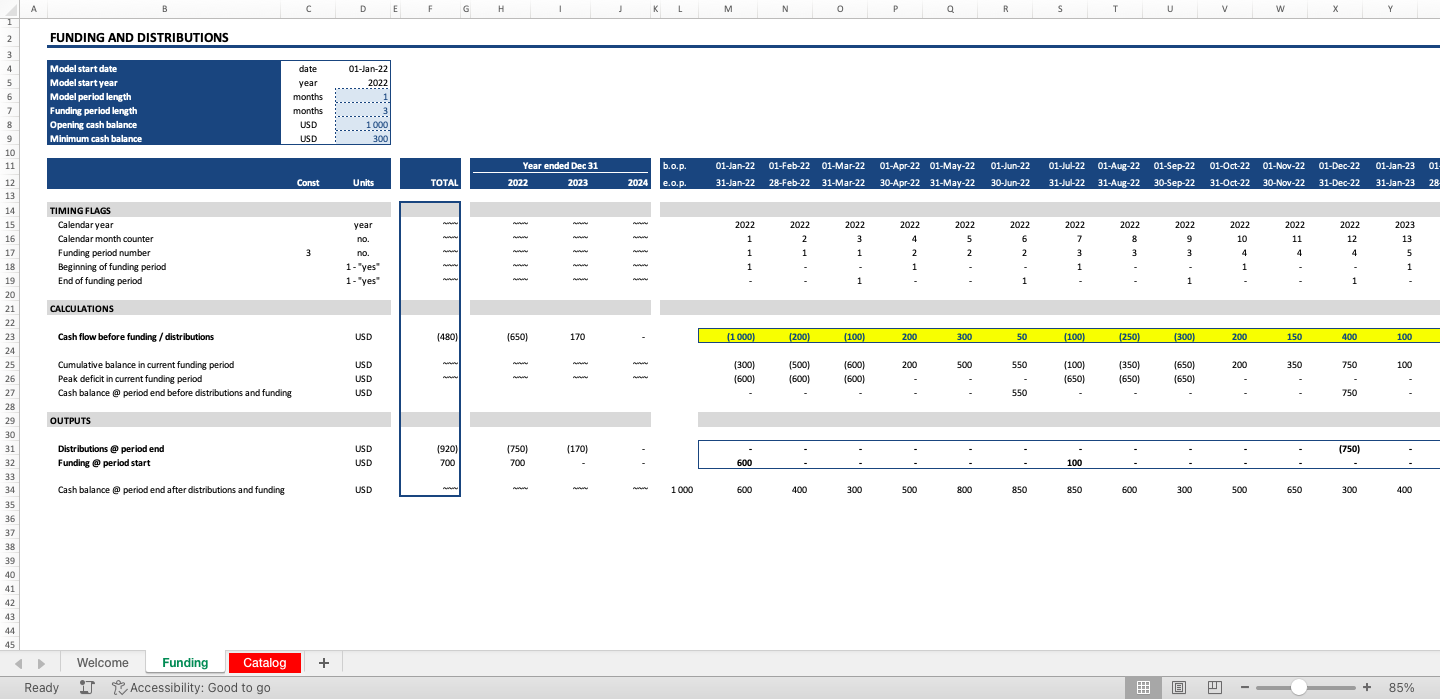Add a new sheet with the plus icon
This screenshot has height=699, width=1440.
click(x=323, y=662)
